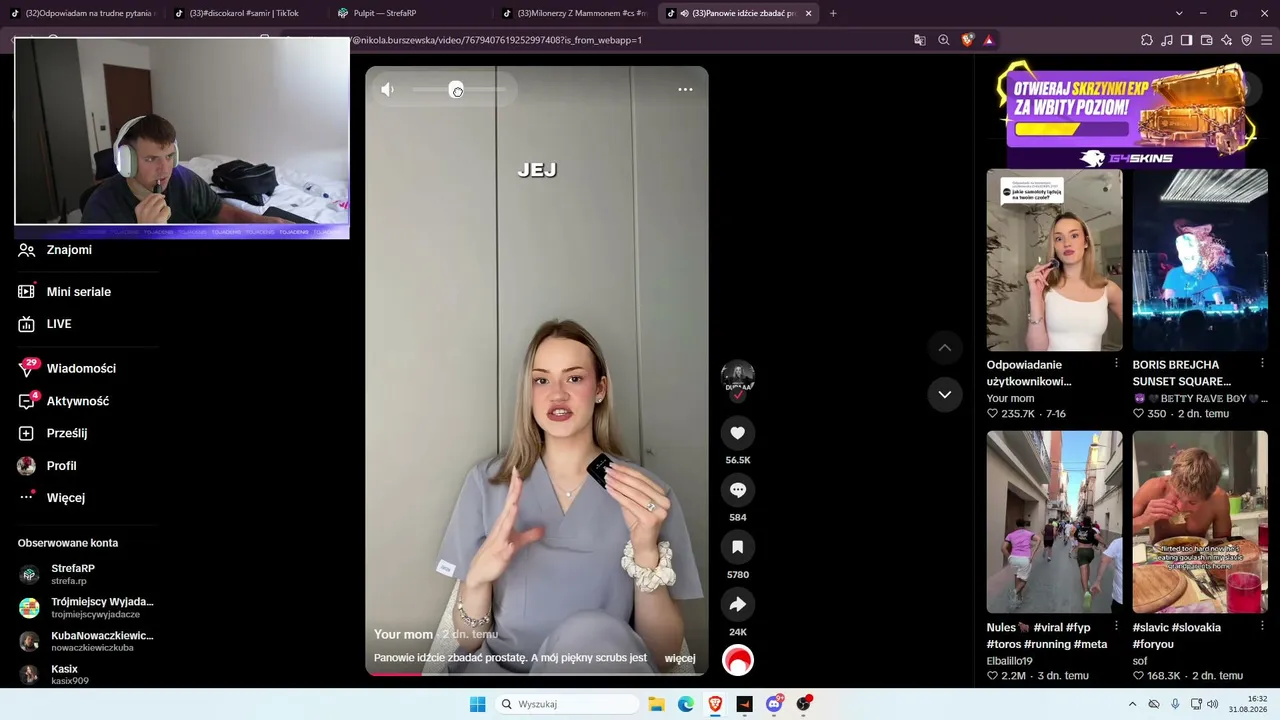
Task: Go to previous video with up chevron
Action: [x=945, y=347]
